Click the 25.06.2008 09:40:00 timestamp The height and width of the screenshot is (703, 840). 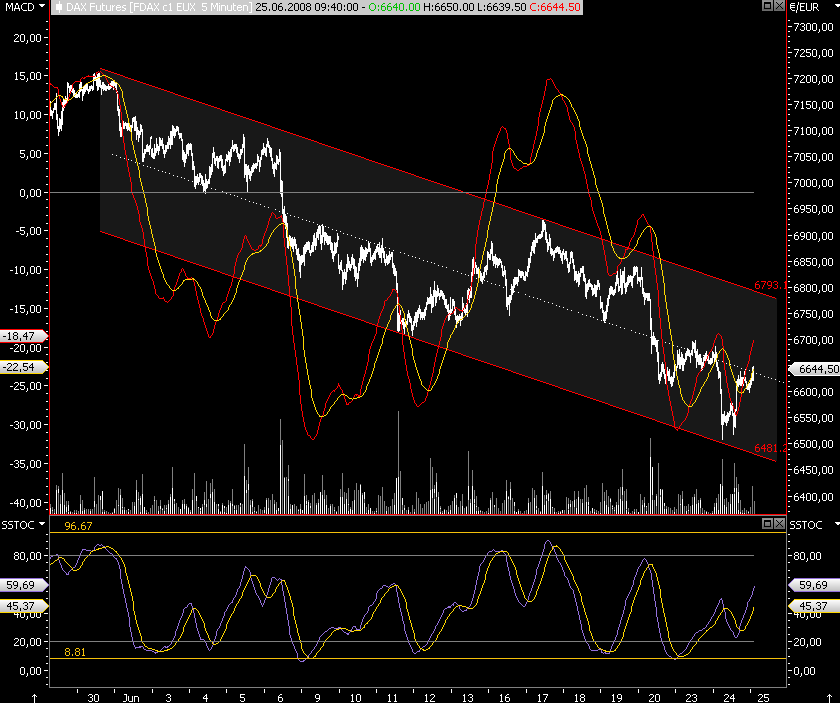[x=307, y=7]
